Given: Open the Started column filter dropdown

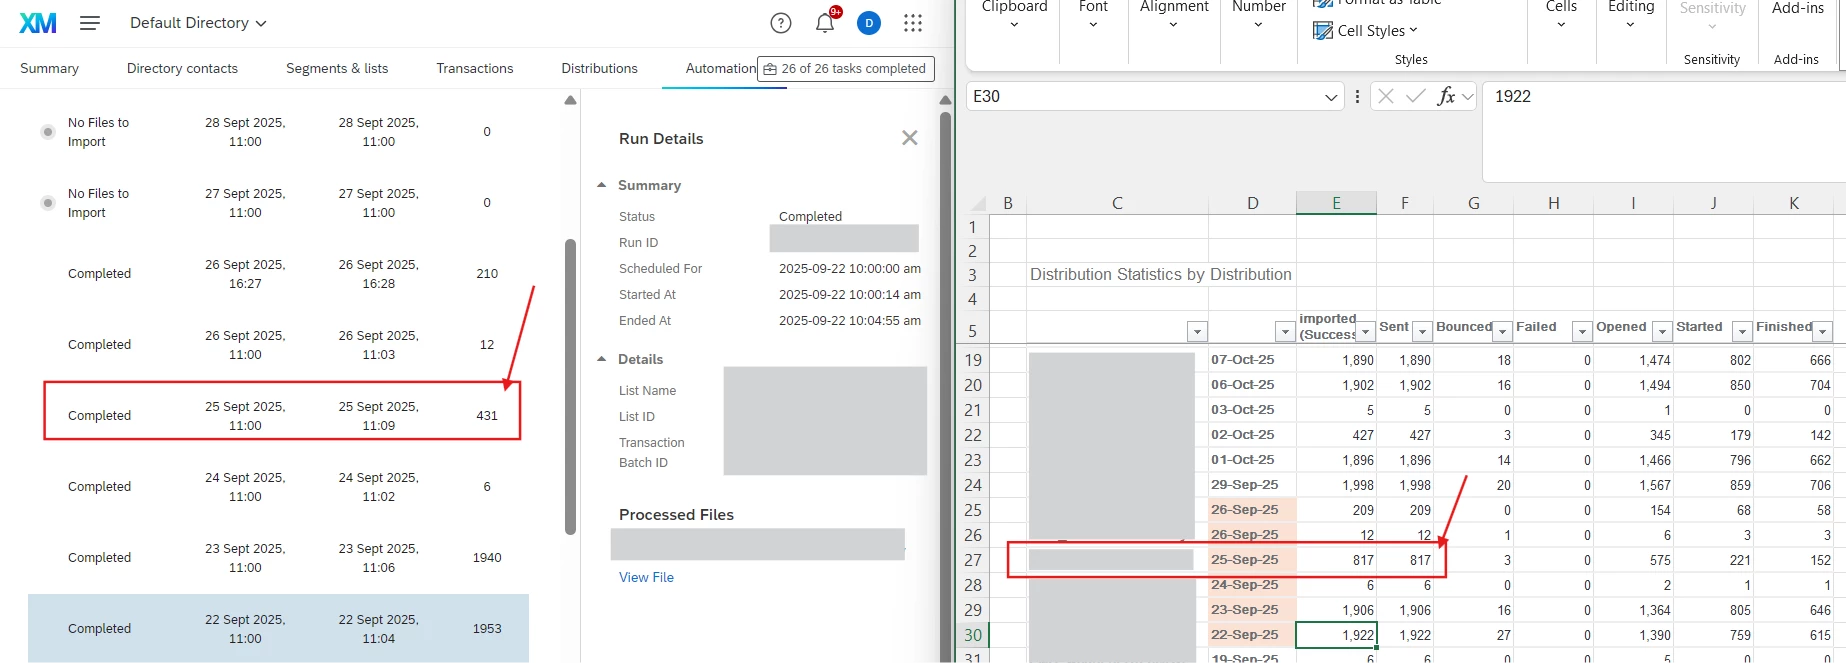Looking at the screenshot, I should [1742, 331].
